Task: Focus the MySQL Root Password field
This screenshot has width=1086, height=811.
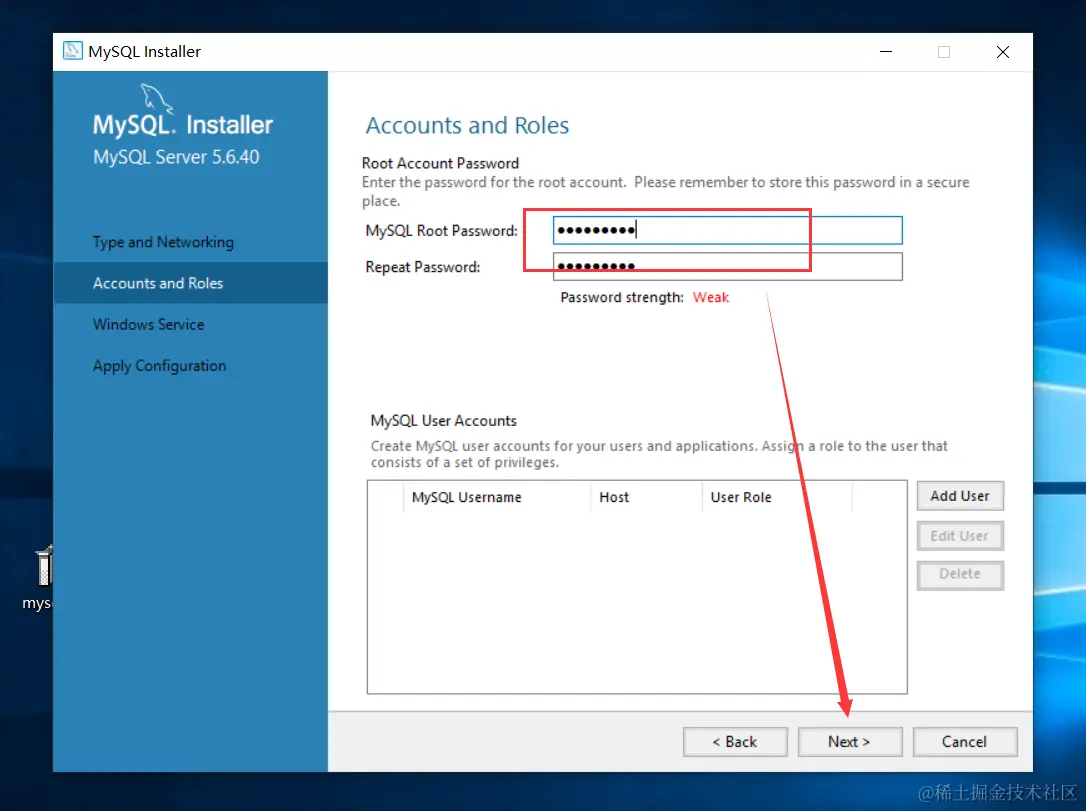Action: (x=727, y=230)
